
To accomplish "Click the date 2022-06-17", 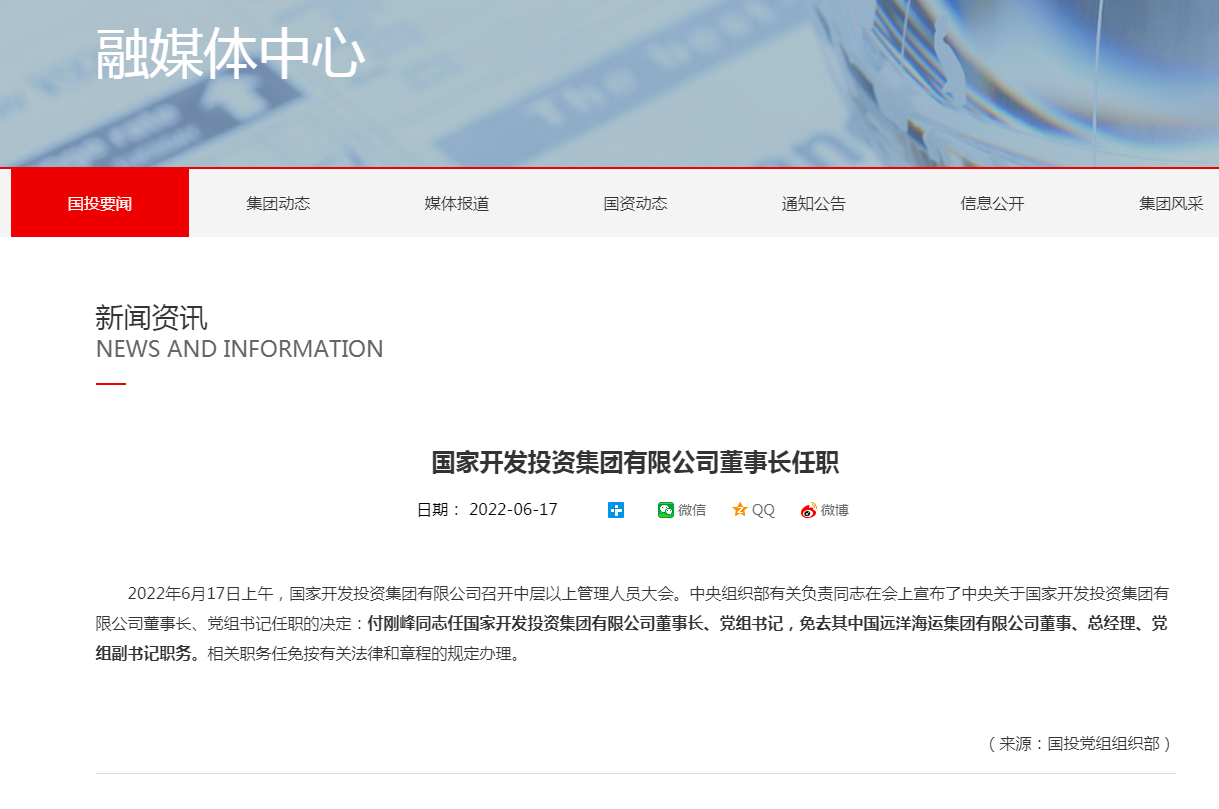I will (x=513, y=510).
